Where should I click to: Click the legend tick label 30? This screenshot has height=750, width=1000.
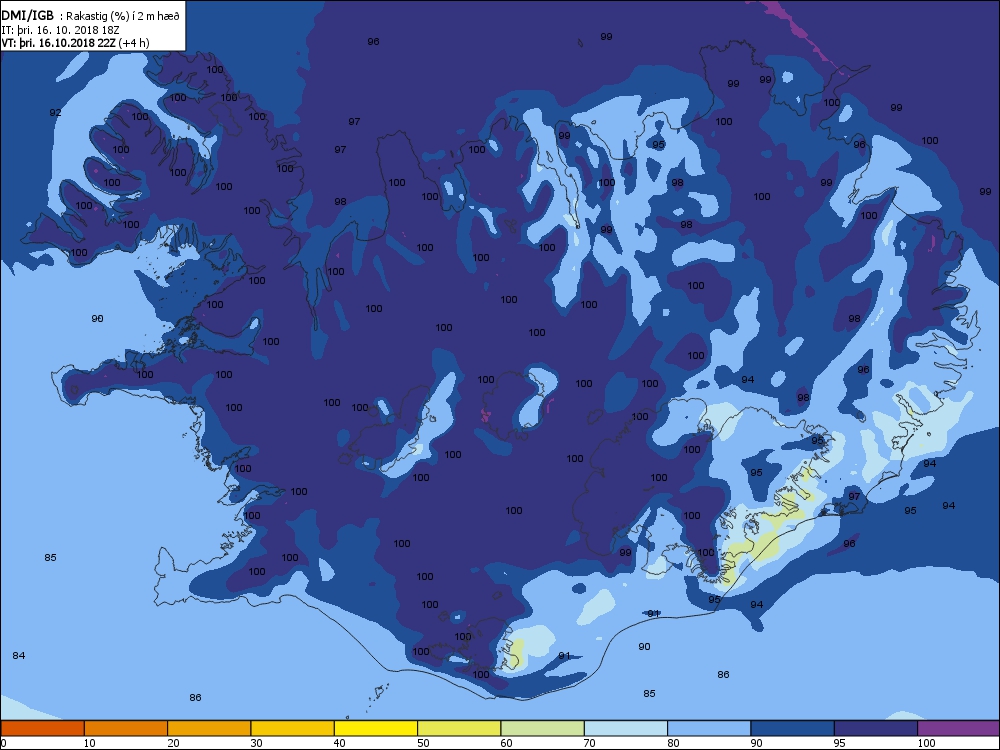(256, 743)
